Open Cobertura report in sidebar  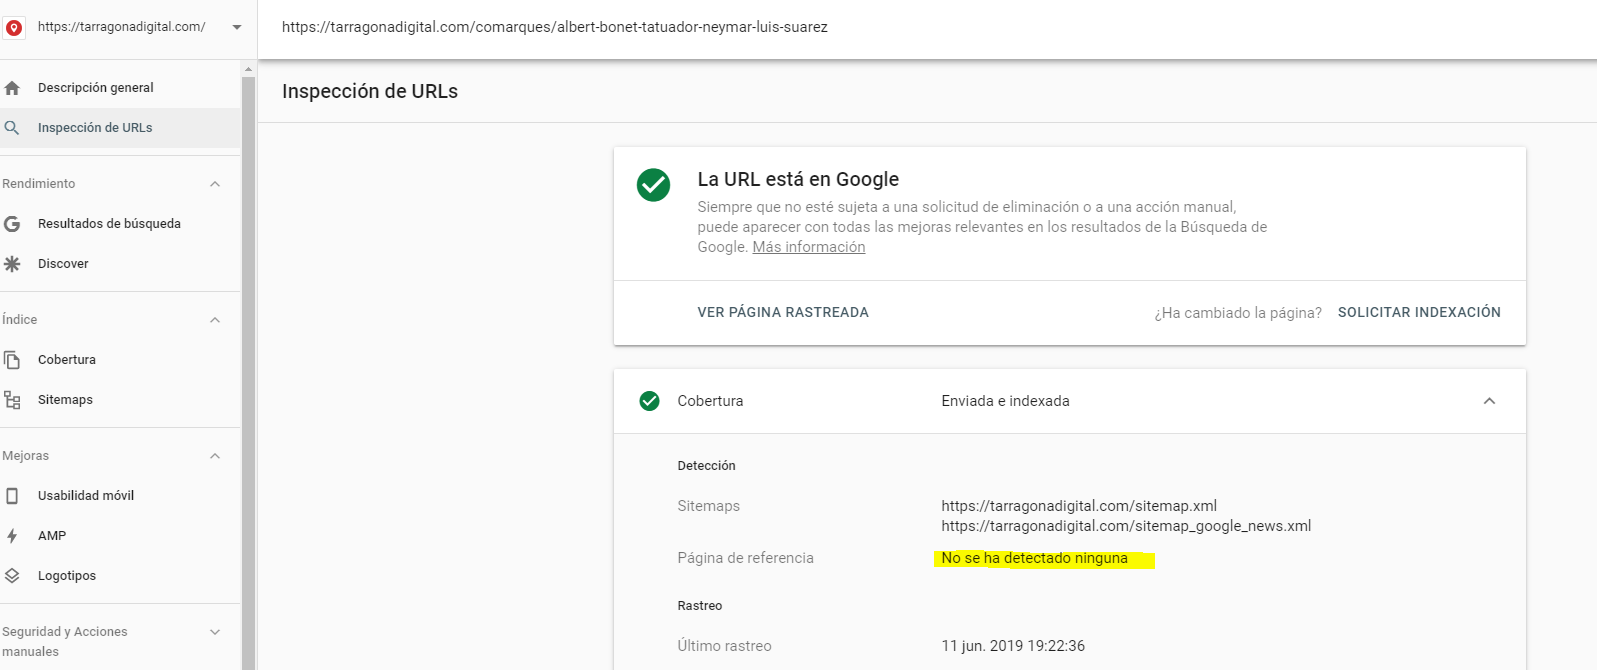pos(67,360)
